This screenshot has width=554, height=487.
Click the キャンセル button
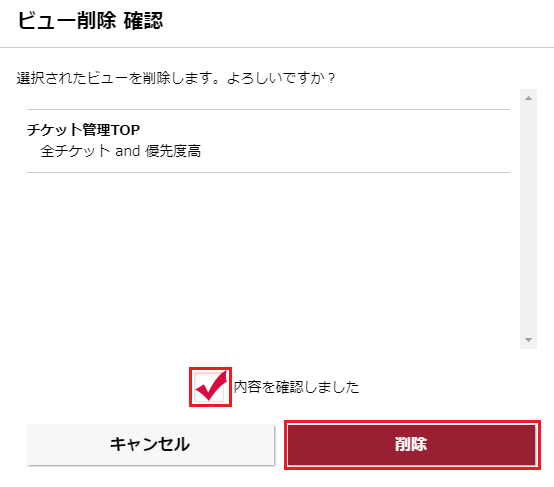pyautogui.click(x=151, y=445)
